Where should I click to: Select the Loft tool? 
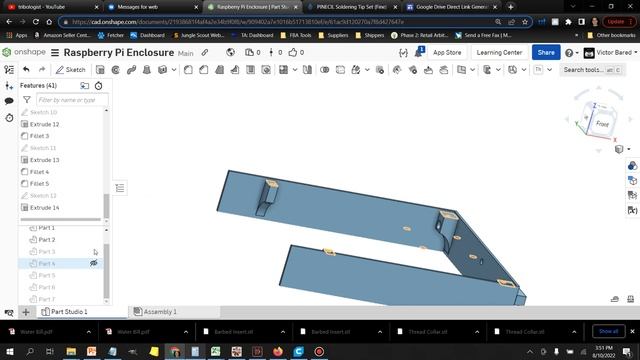click(147, 70)
